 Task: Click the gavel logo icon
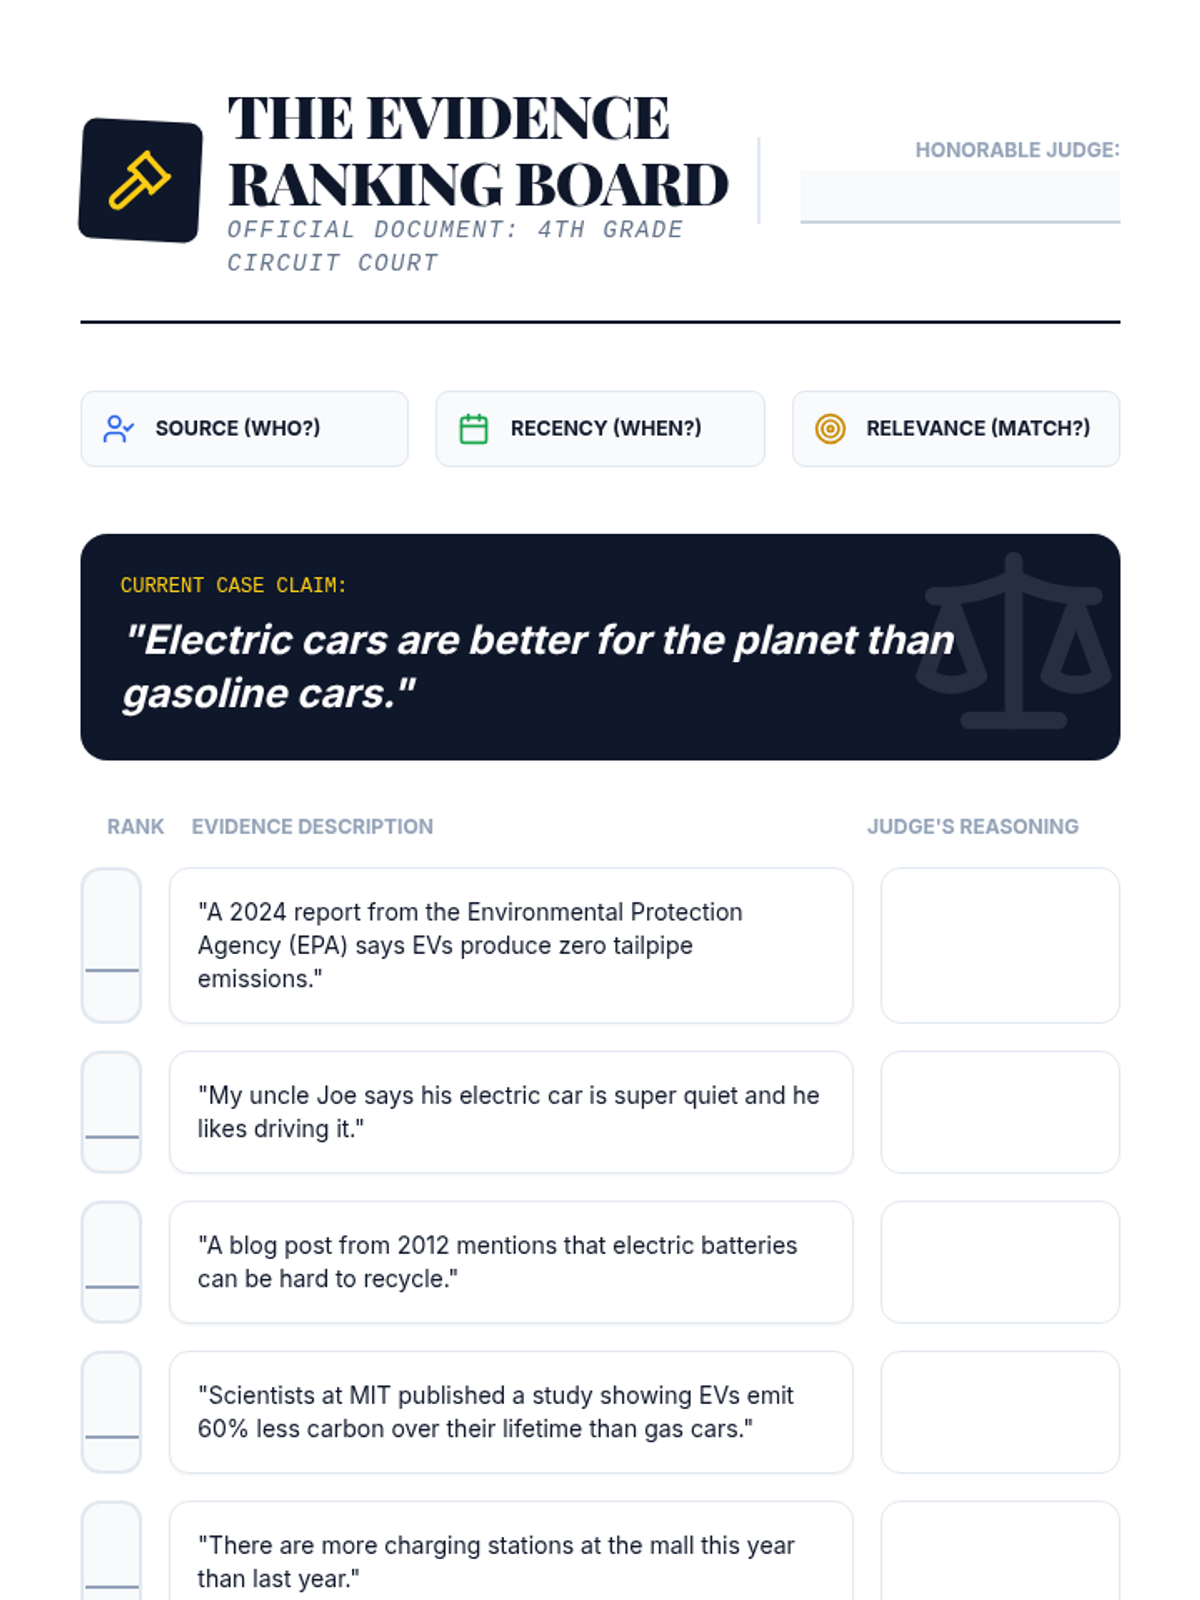click(x=140, y=180)
